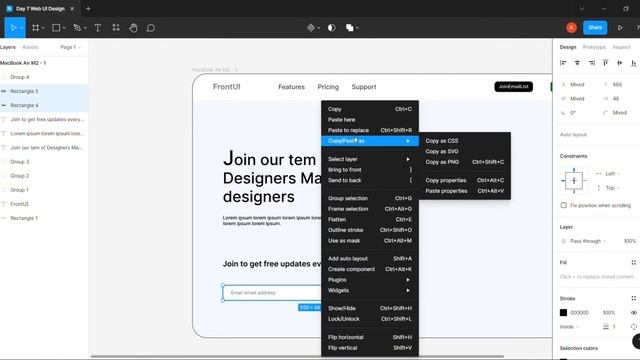Click Align top icon
Image resolution: width=640 pixels, height=360 pixels.
tap(605, 62)
